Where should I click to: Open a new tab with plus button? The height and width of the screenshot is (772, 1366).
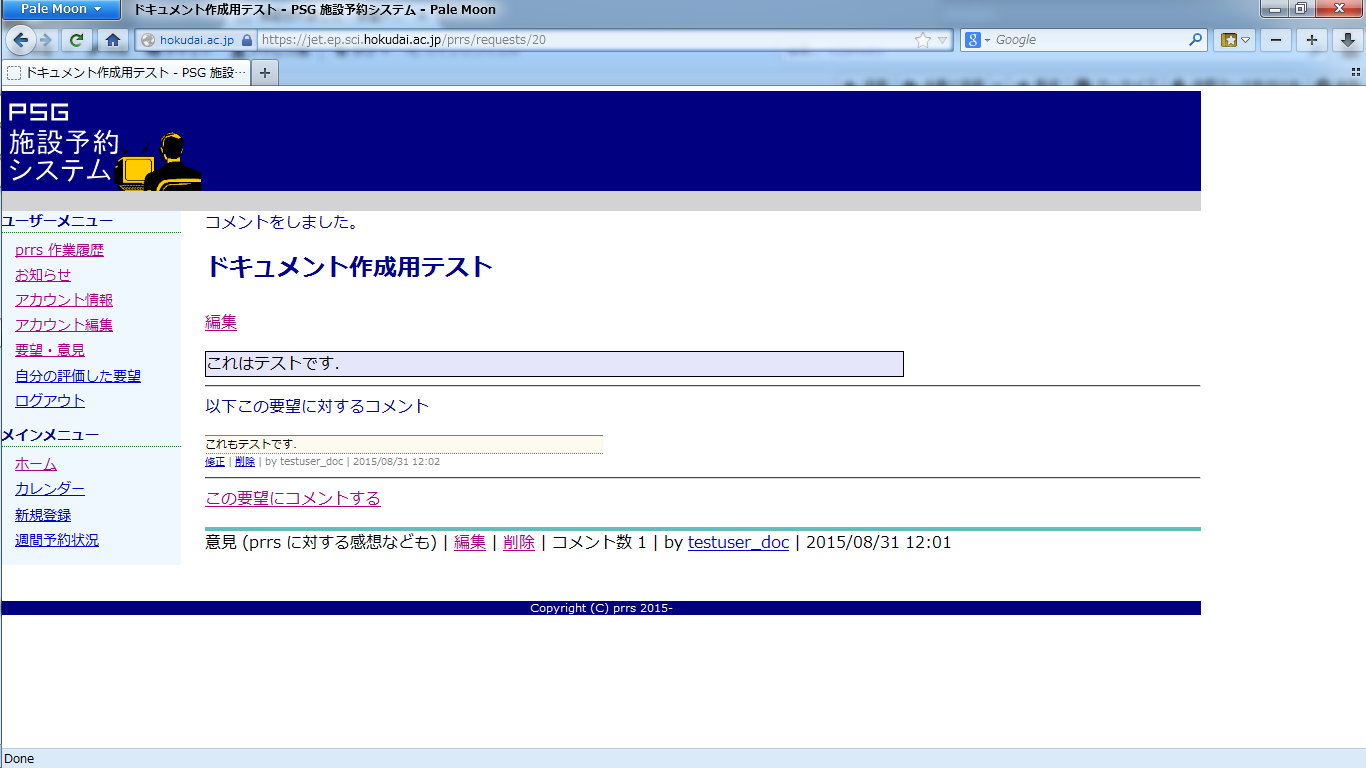click(x=265, y=73)
